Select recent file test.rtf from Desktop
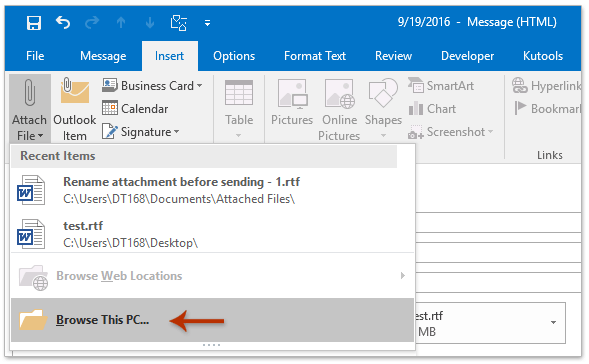The width and height of the screenshot is (589, 364). pyautogui.click(x=213, y=234)
